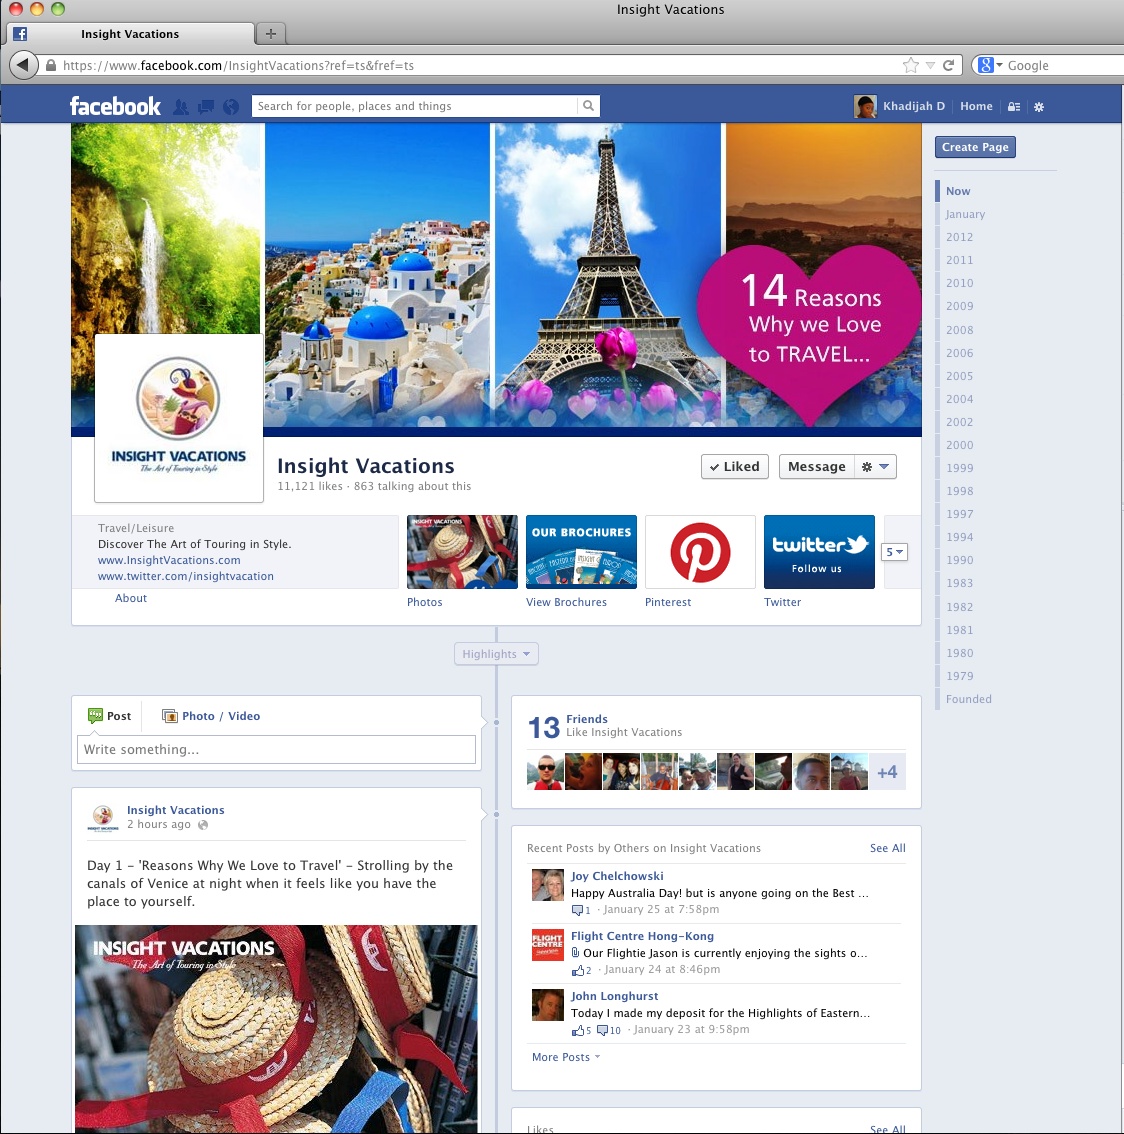Screen dimensions: 1124x1134
Task: Open the Pinterest app tile
Action: coord(700,552)
